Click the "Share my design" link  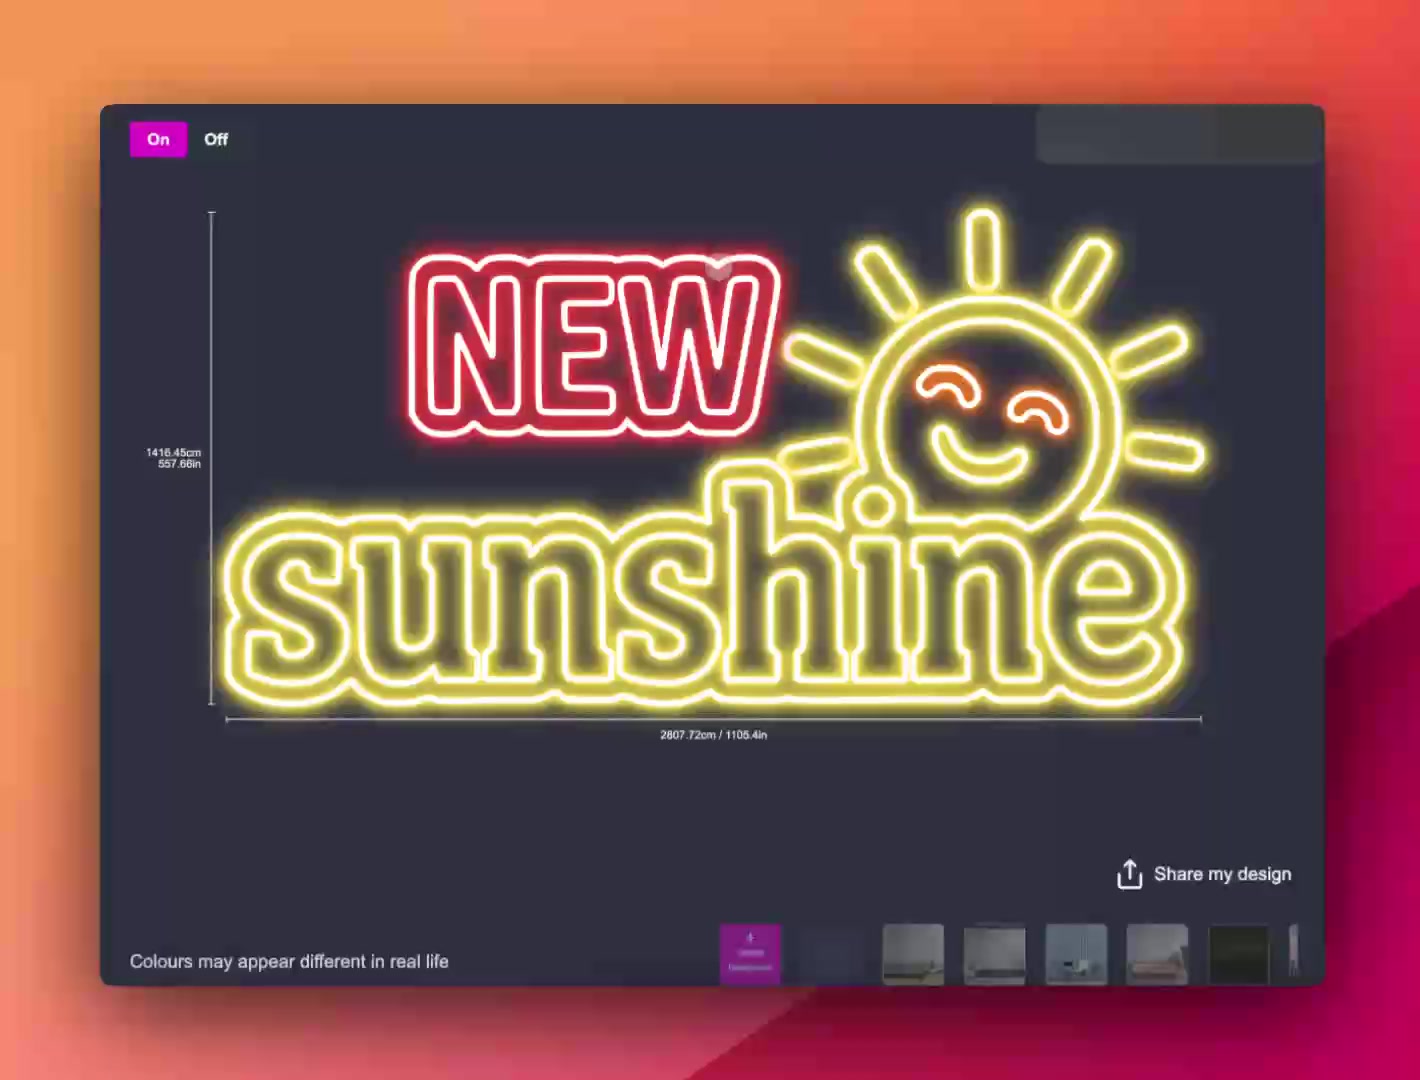(1222, 874)
